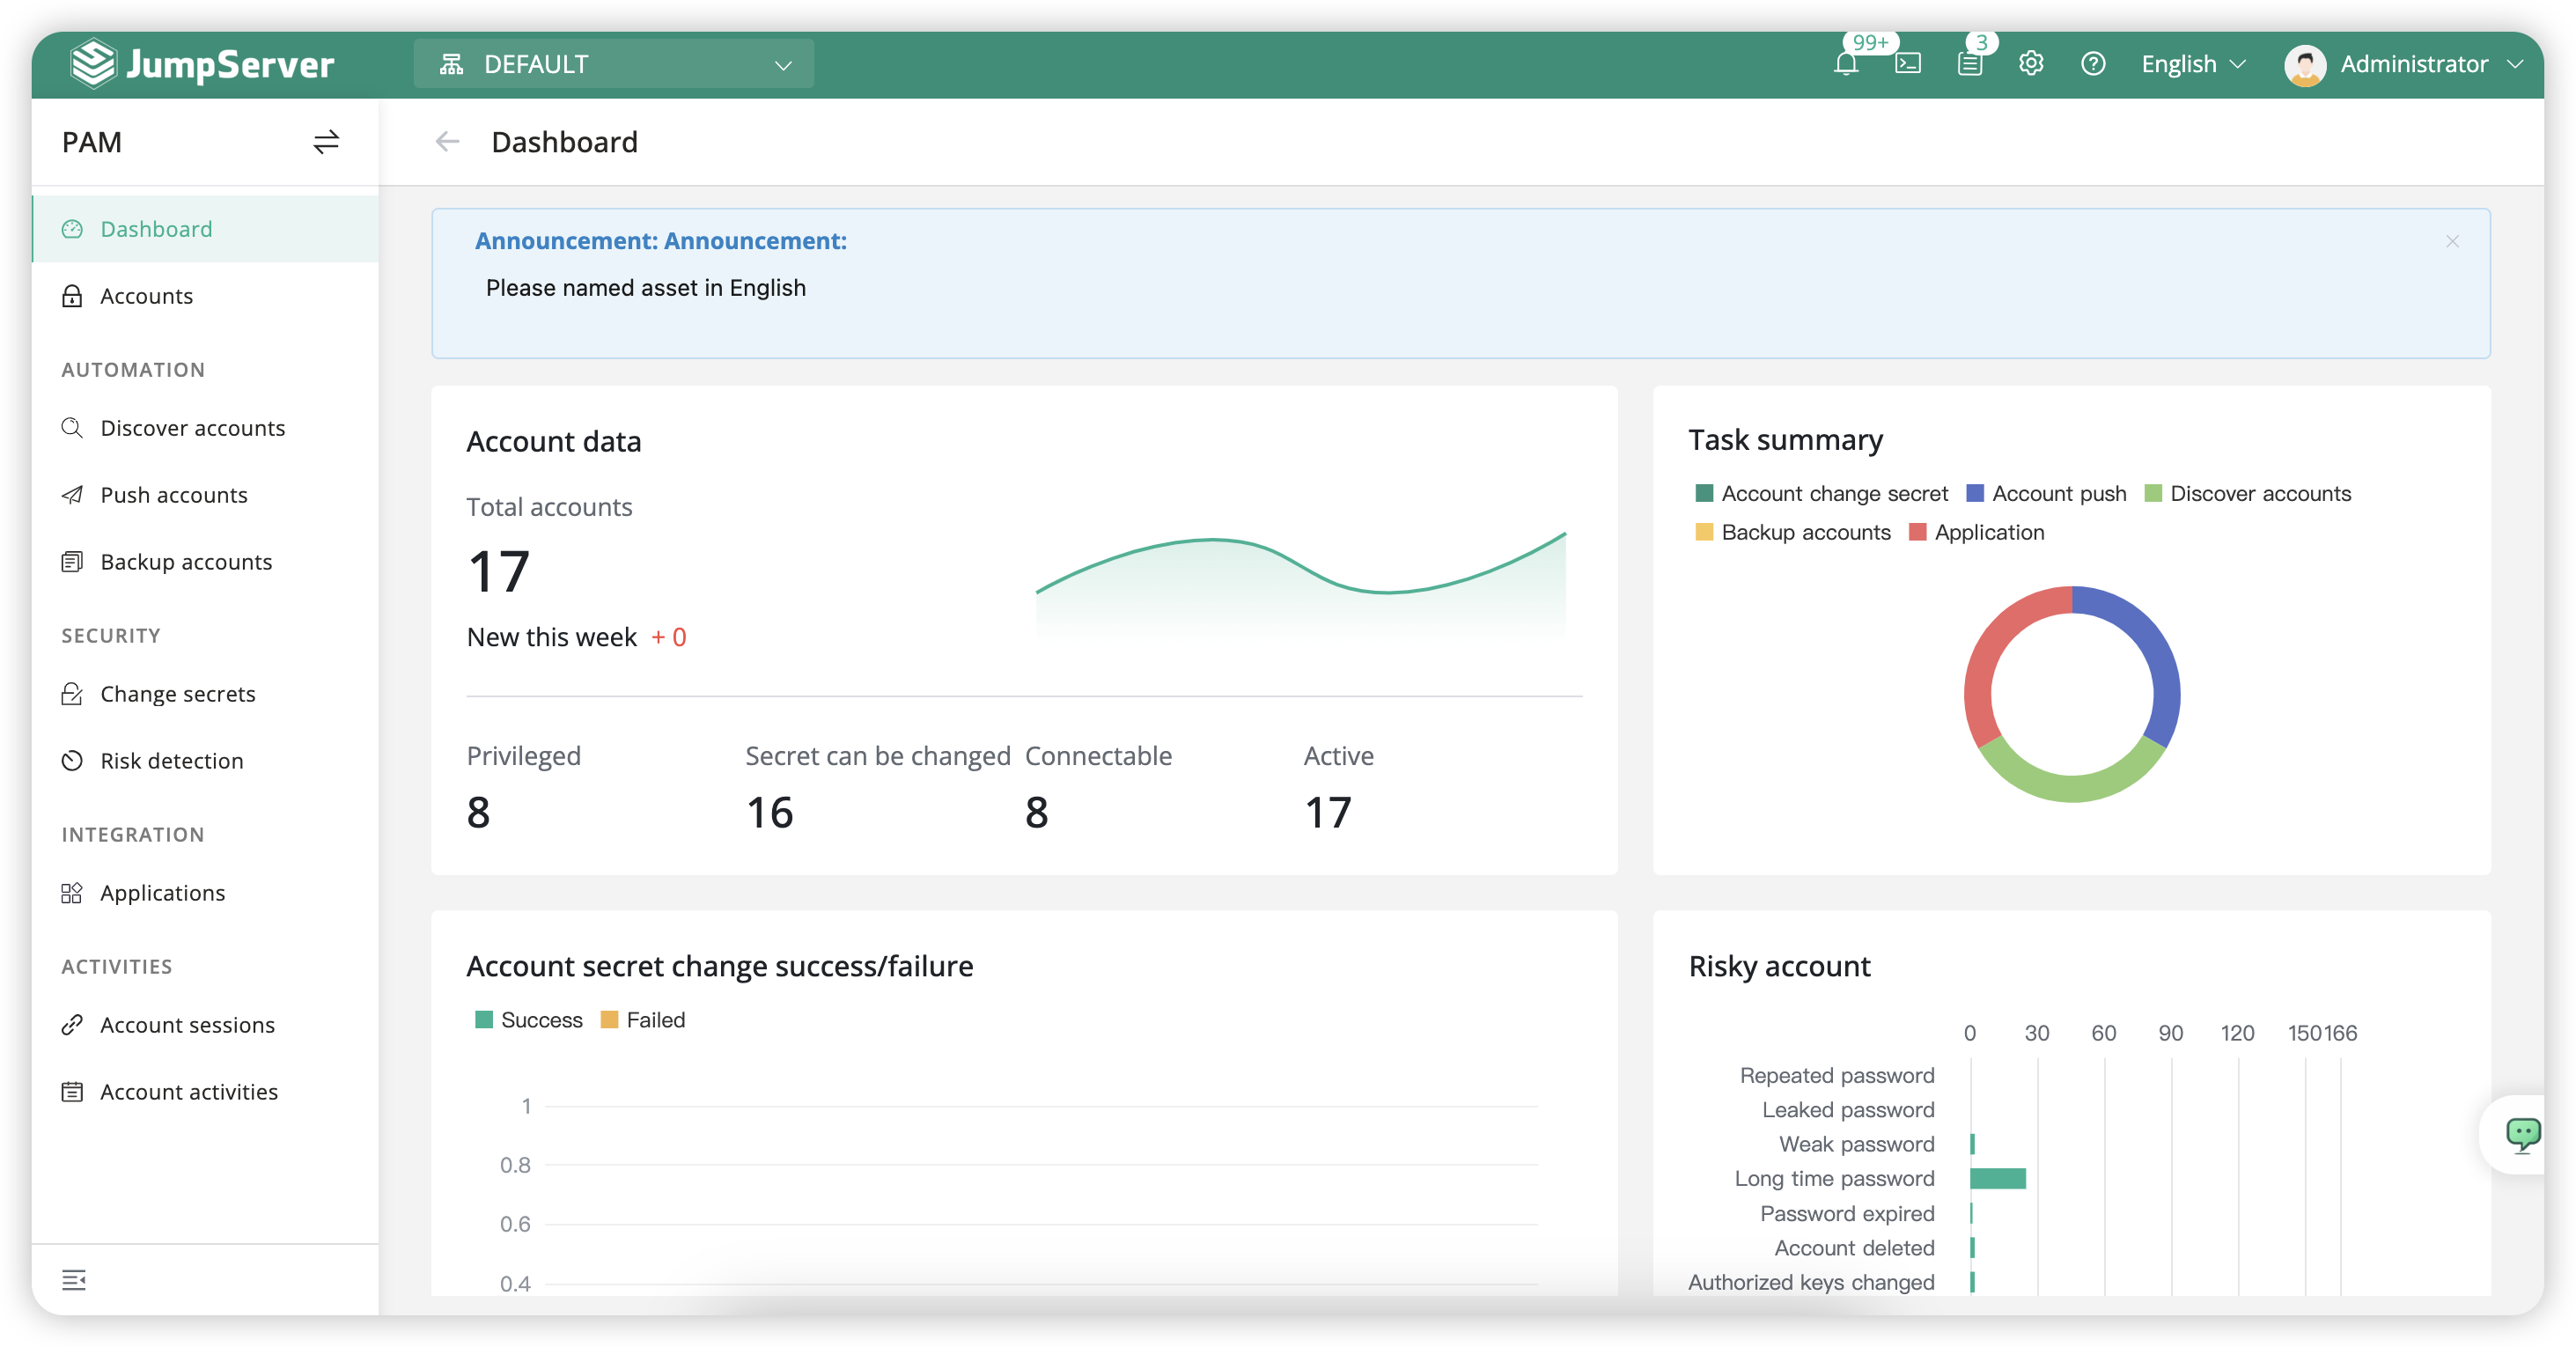
Task: Open system settings gear icon
Action: [x=2031, y=64]
